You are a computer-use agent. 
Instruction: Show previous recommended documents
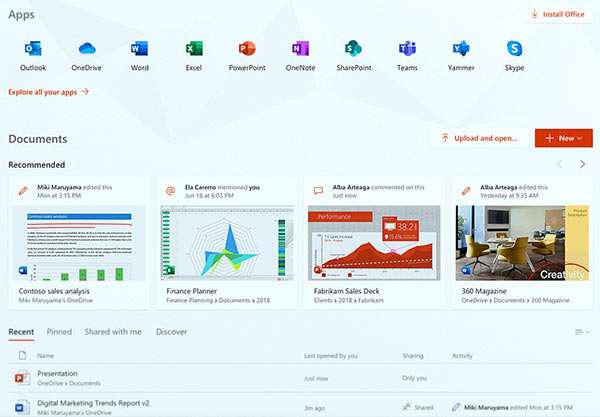tap(559, 164)
